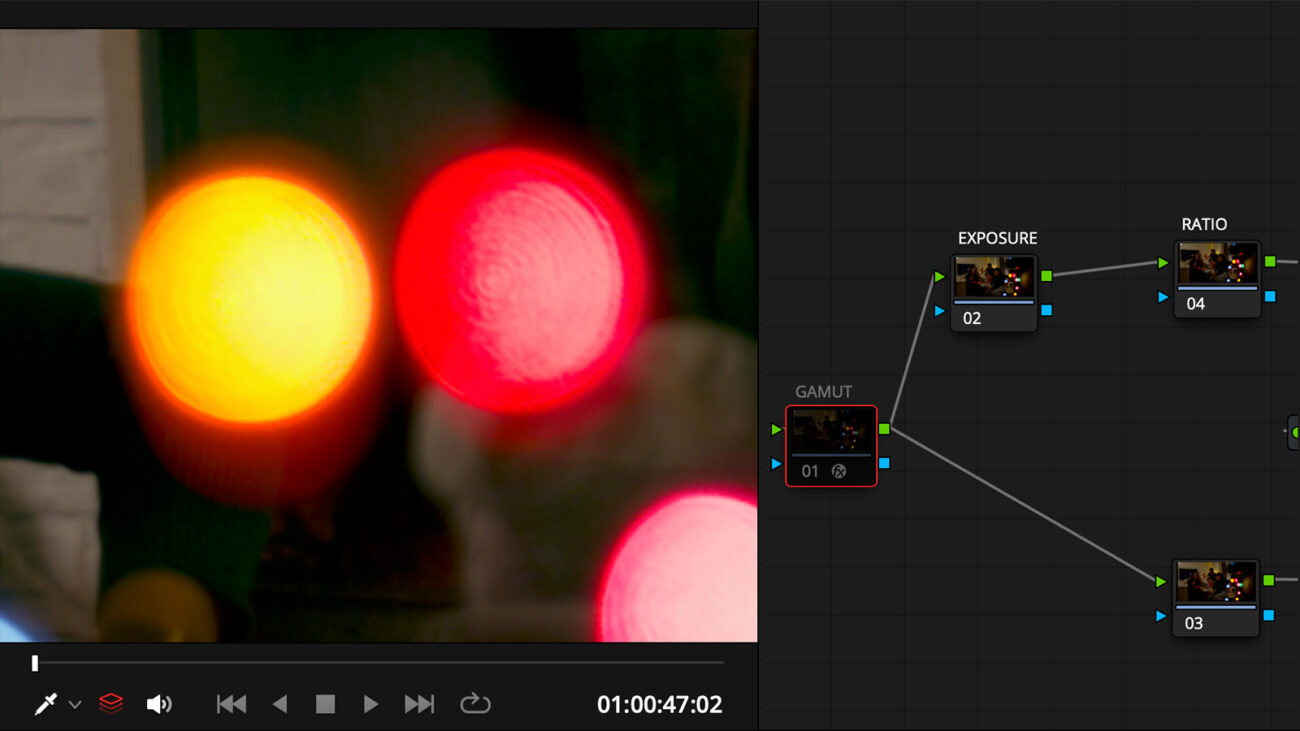Click the playhead on the viewer timeline

point(35,662)
